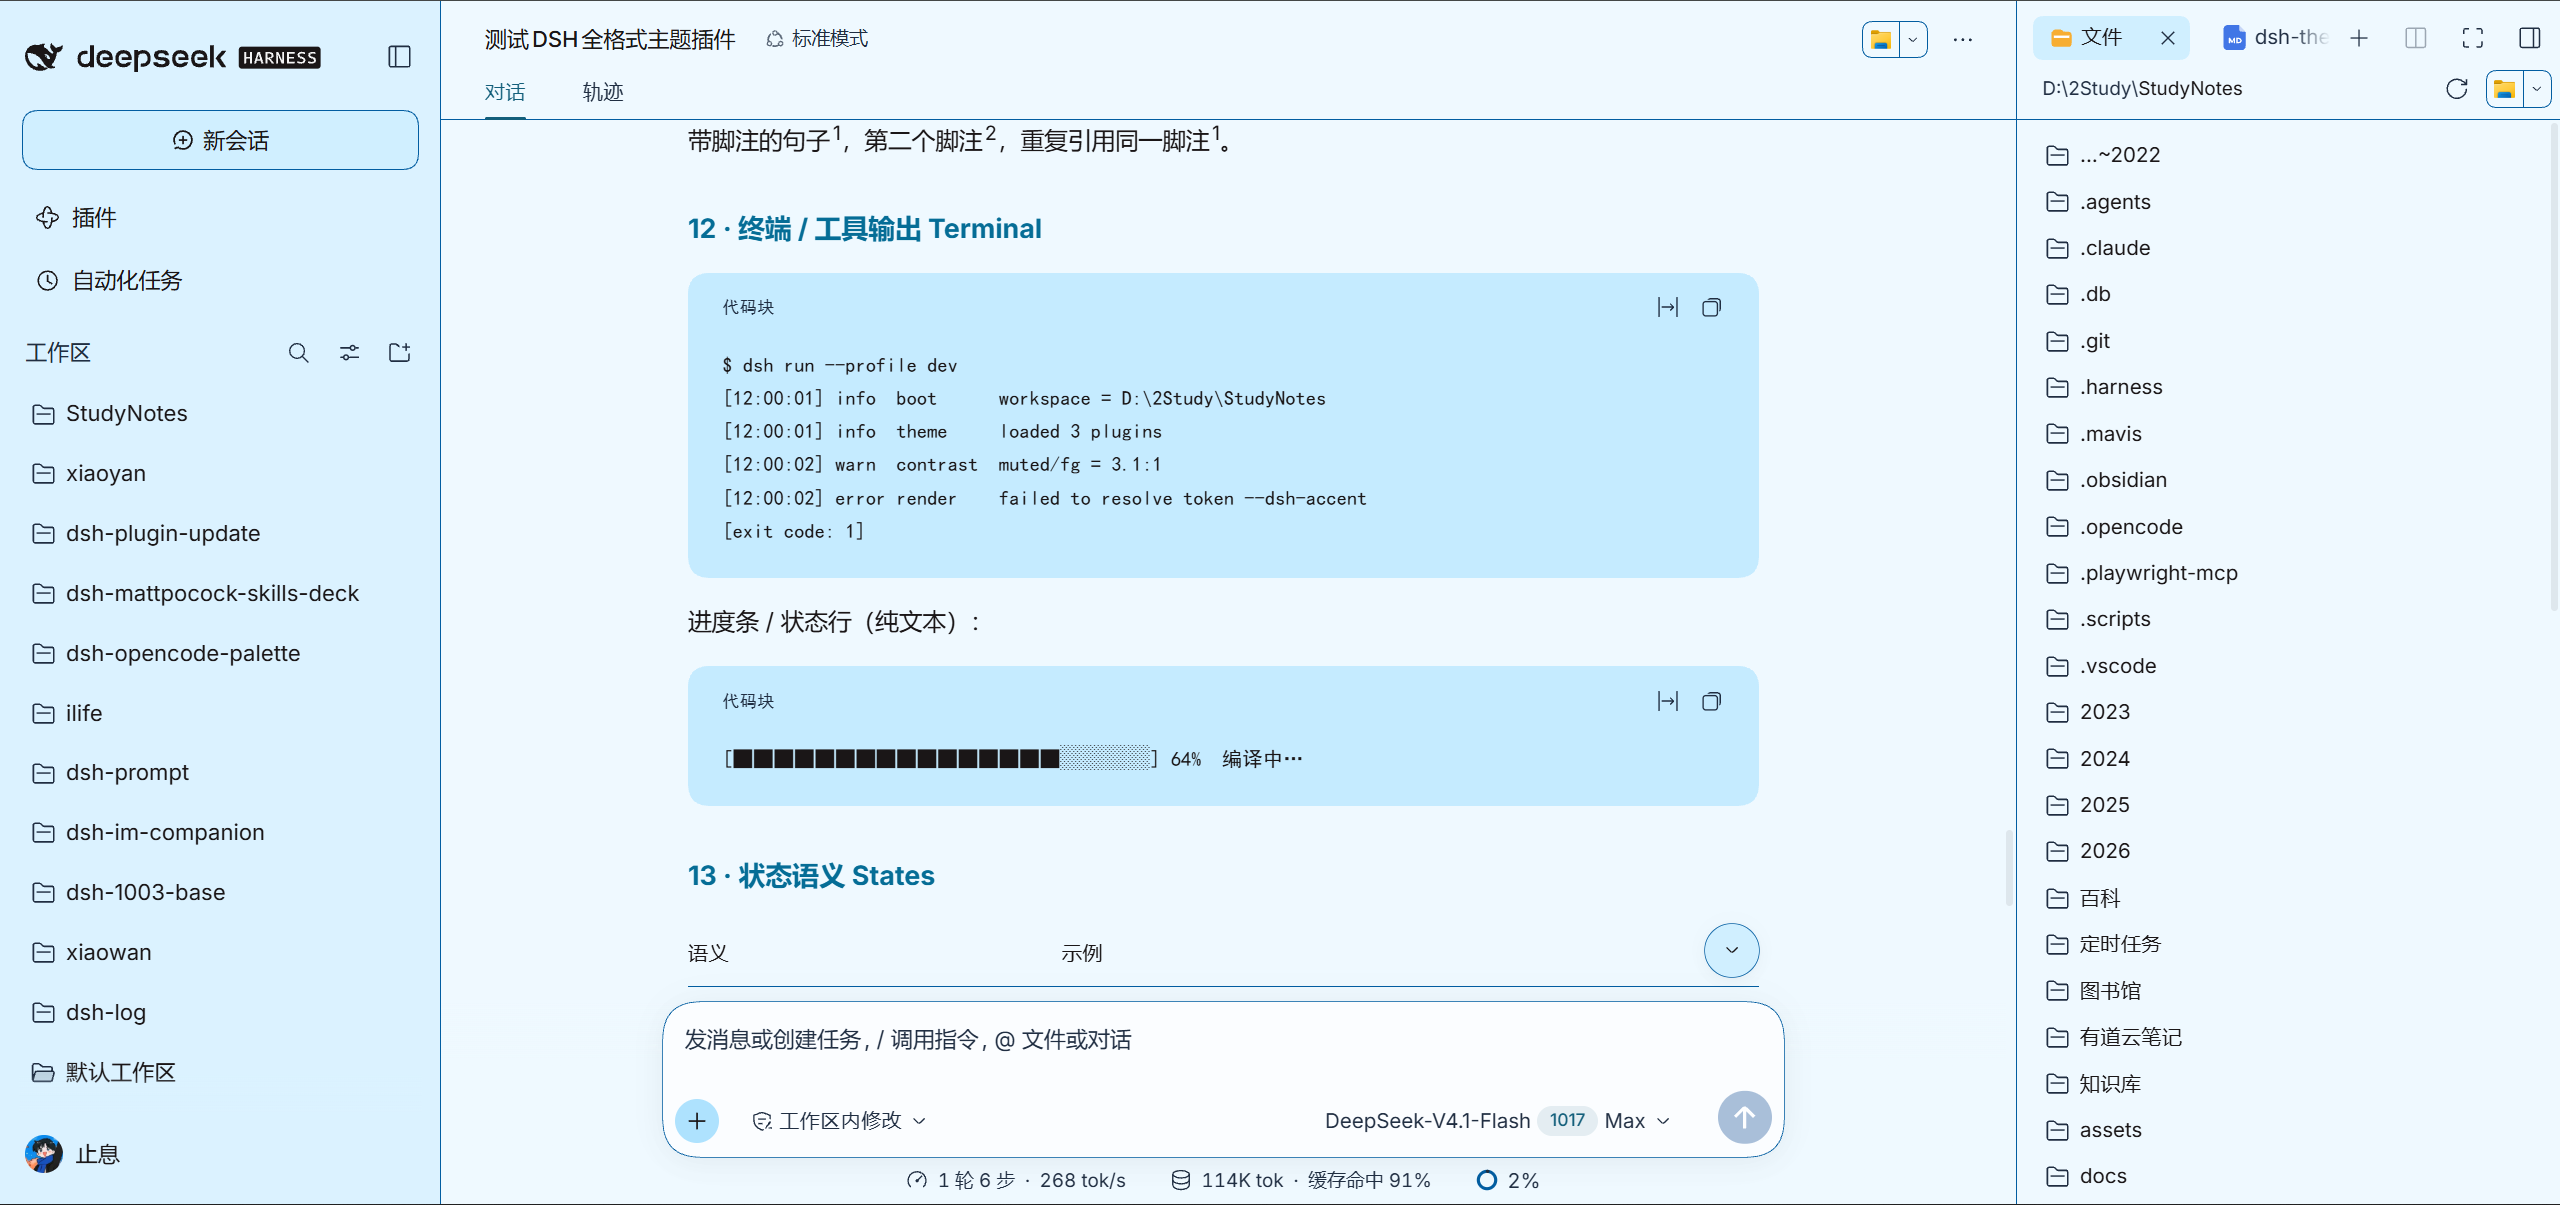Screen dimensions: 2560x1205
Task: Close the 文件 tab
Action: [2168, 38]
